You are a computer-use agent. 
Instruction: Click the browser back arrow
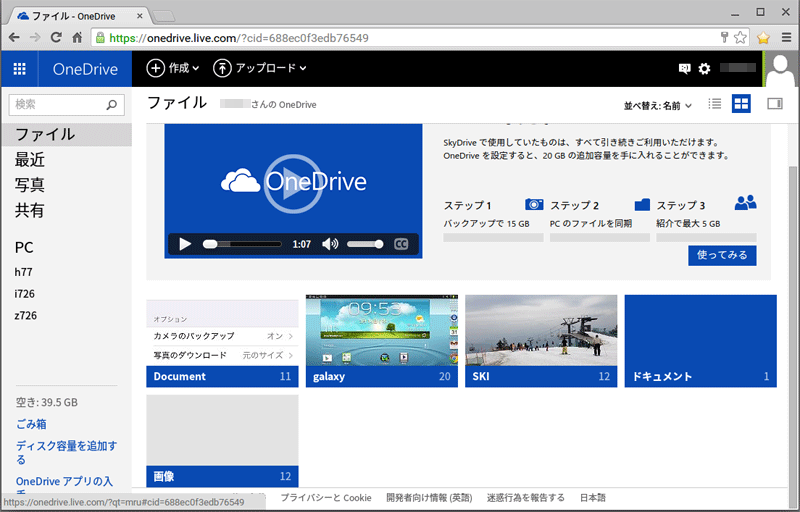14,37
